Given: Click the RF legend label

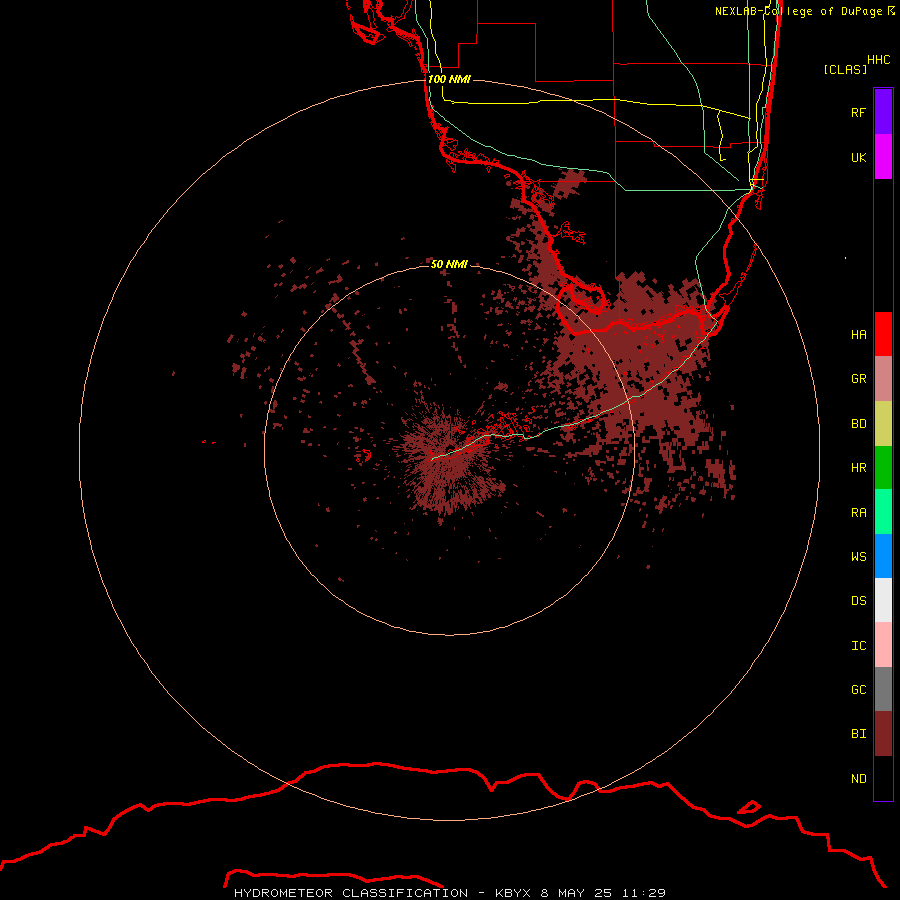Looking at the screenshot, I should pos(858,112).
